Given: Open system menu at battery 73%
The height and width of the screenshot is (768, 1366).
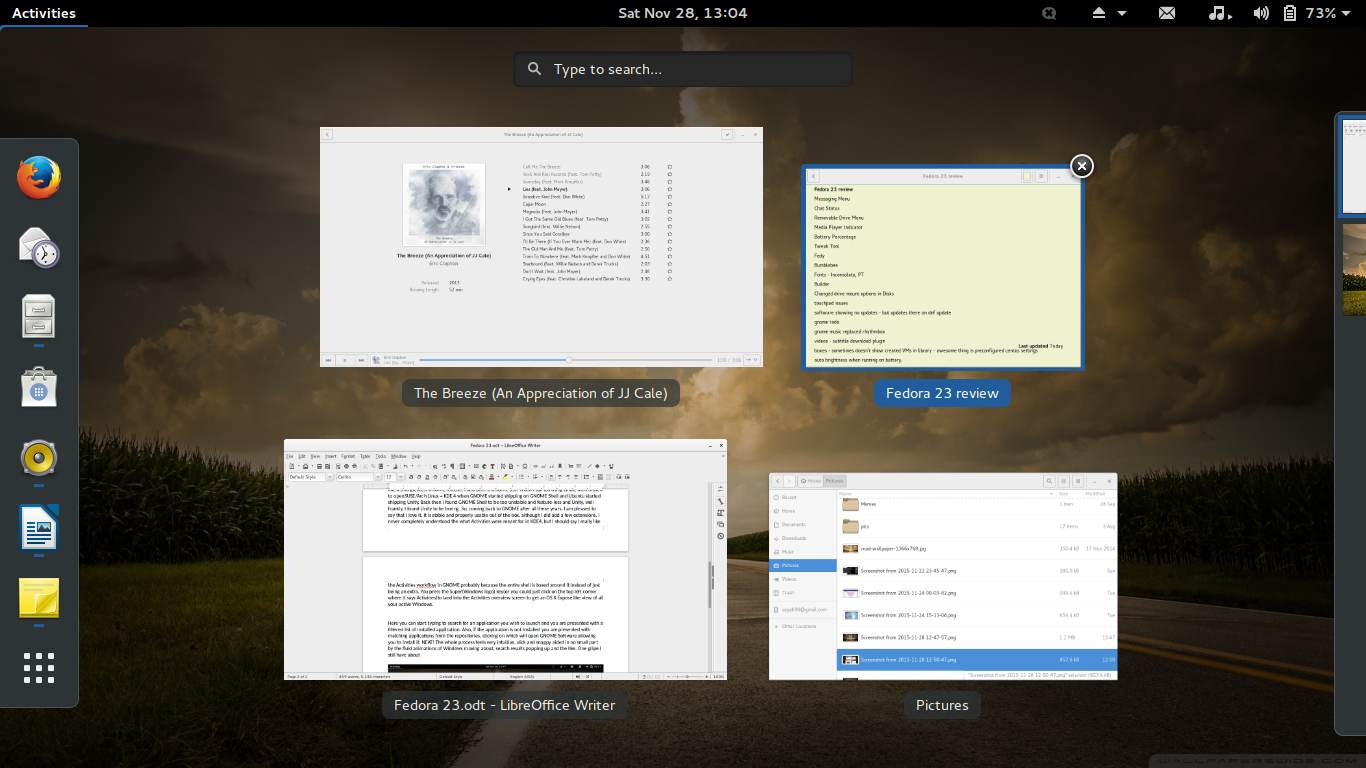Looking at the screenshot, I should (x=1318, y=13).
